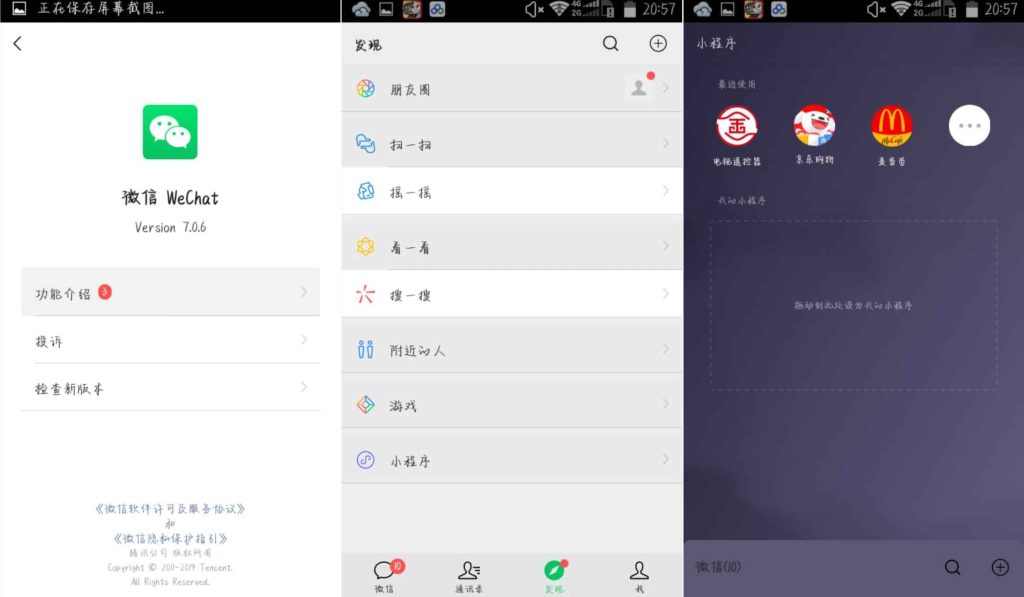Image resolution: width=1024 pixels, height=597 pixels.
Task: Expand chevron on 看一看 row
Action: click(x=665, y=246)
